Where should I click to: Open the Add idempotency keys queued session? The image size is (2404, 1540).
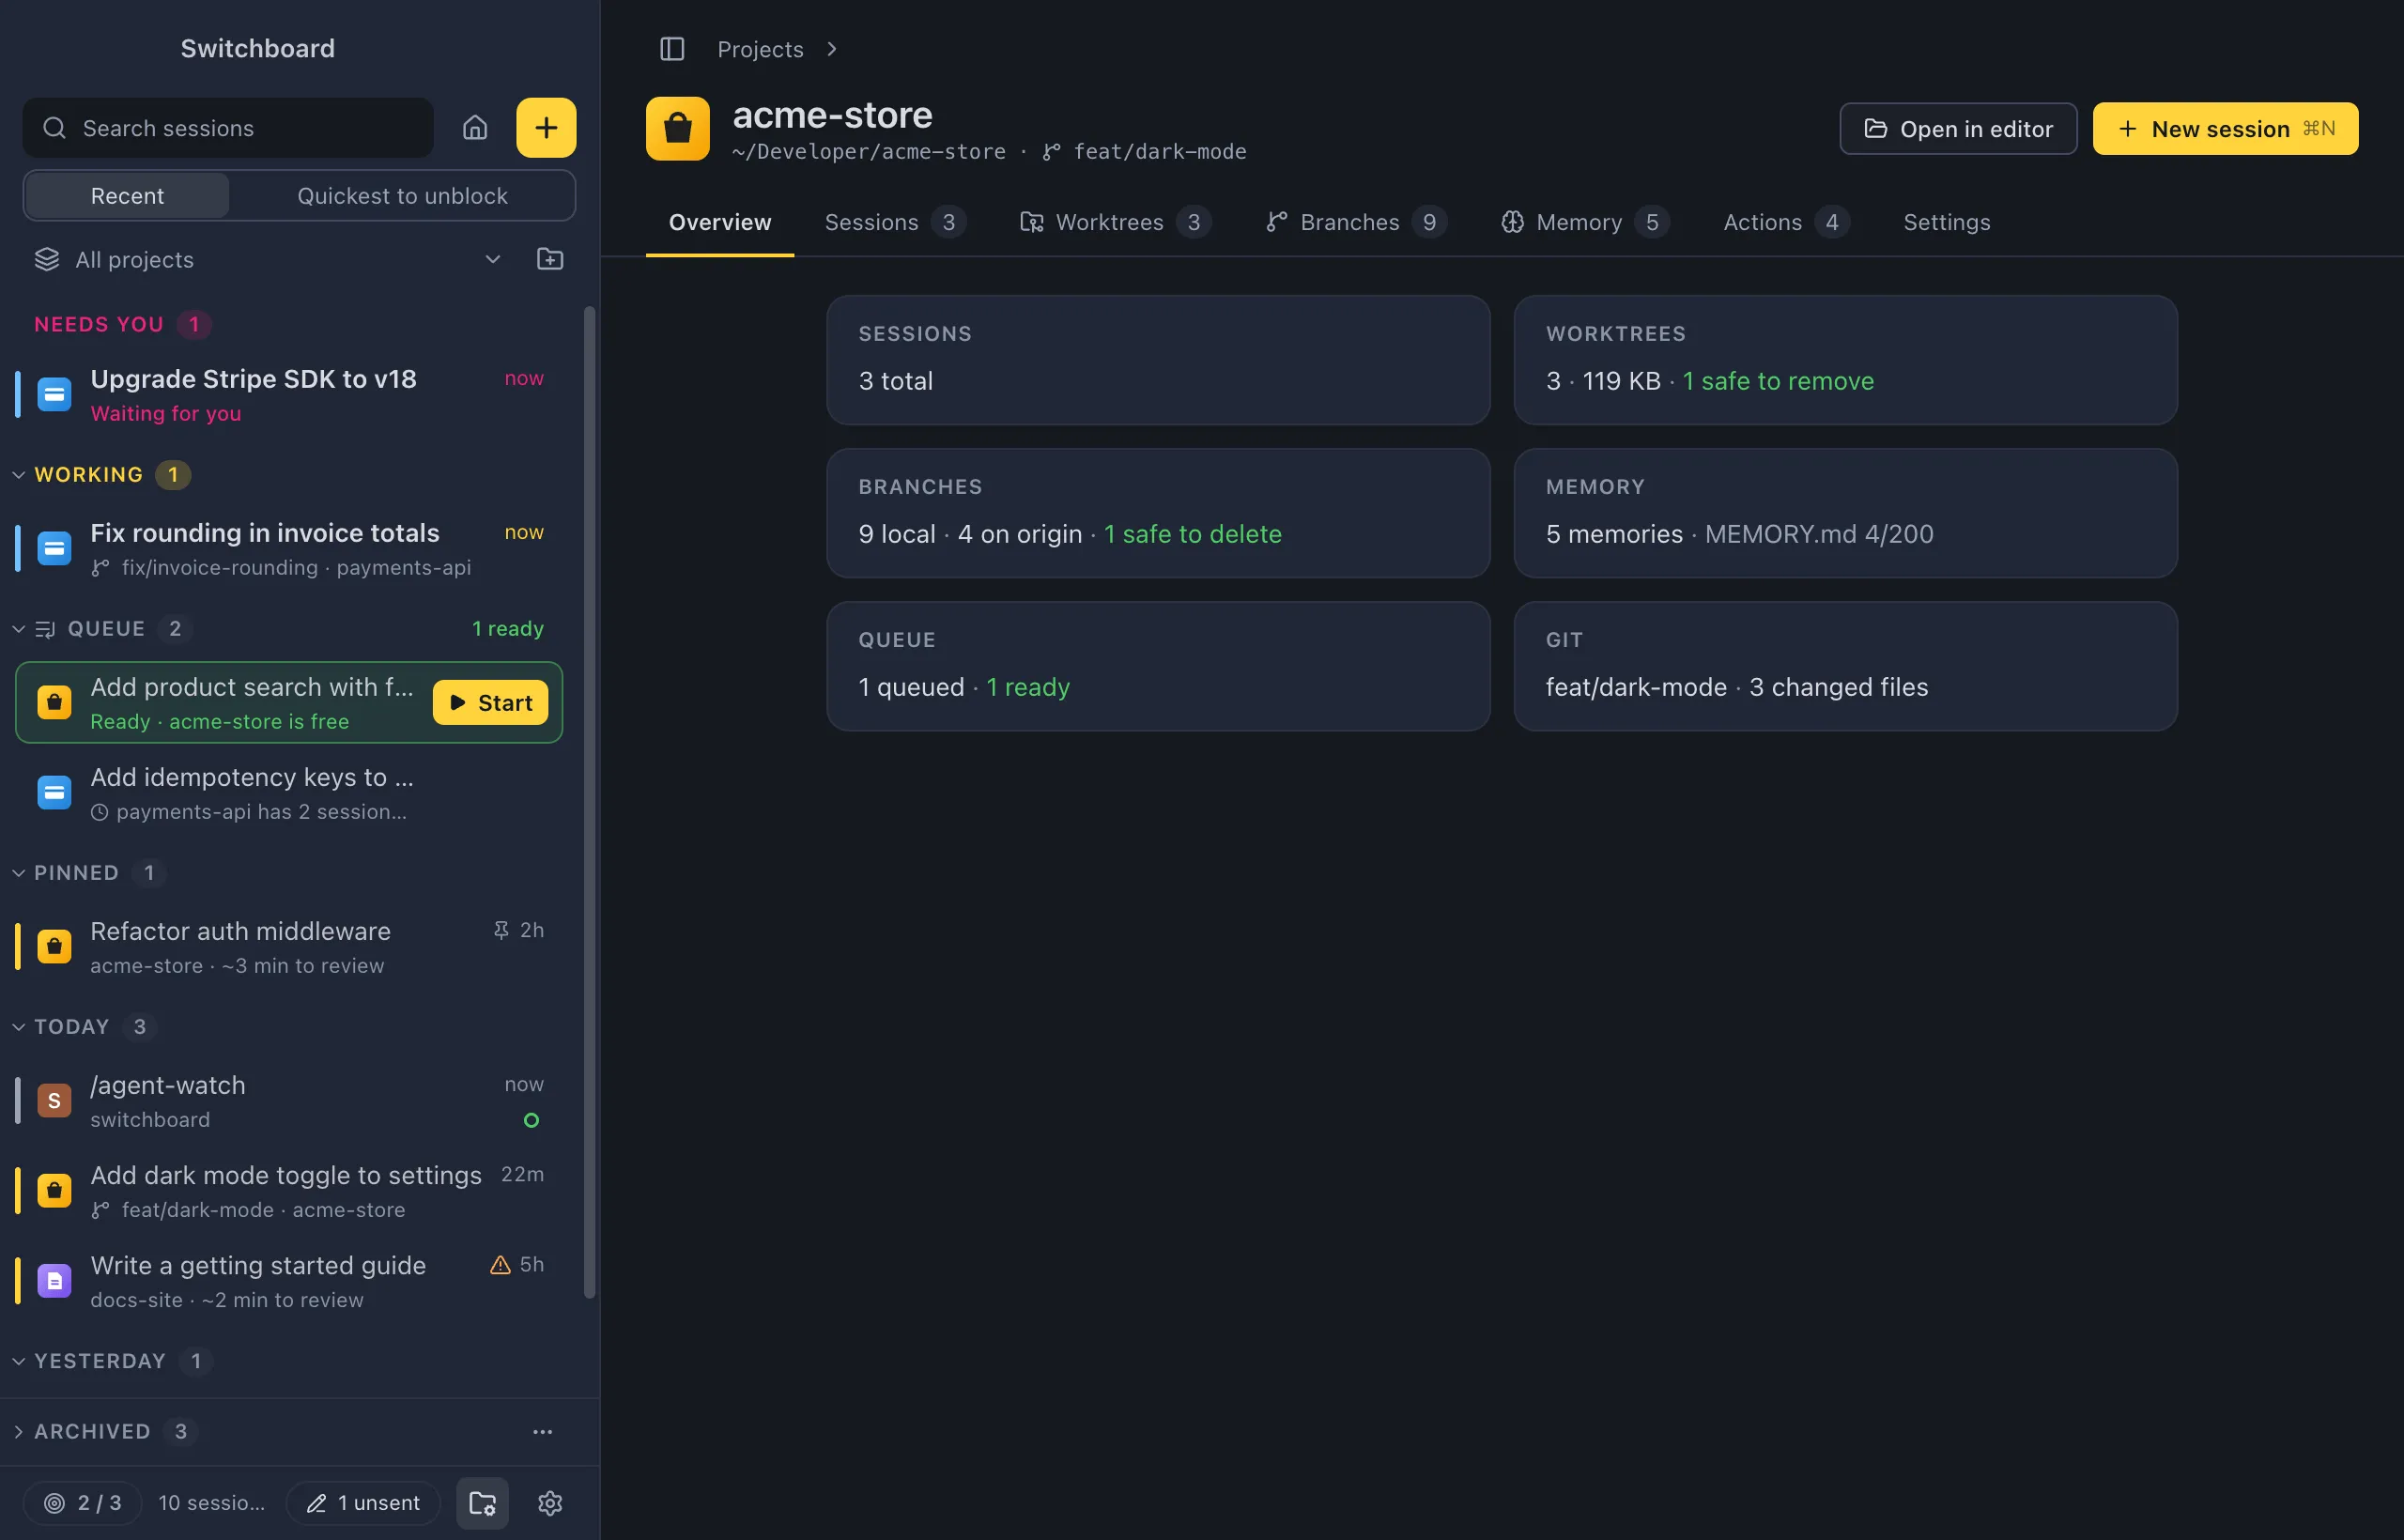pyautogui.click(x=289, y=794)
